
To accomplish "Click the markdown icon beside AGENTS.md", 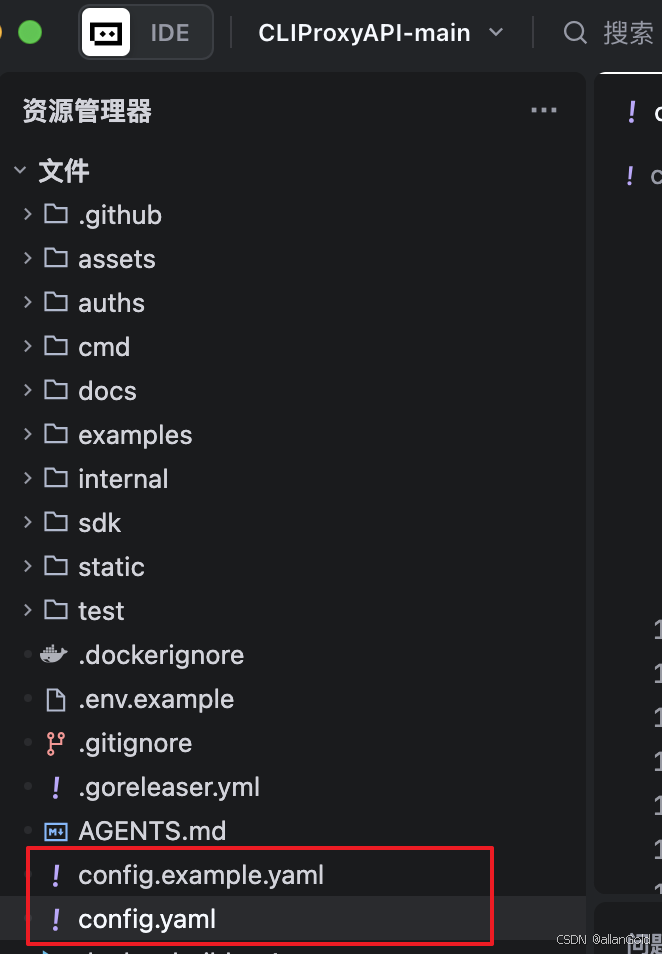I will (x=56, y=831).
